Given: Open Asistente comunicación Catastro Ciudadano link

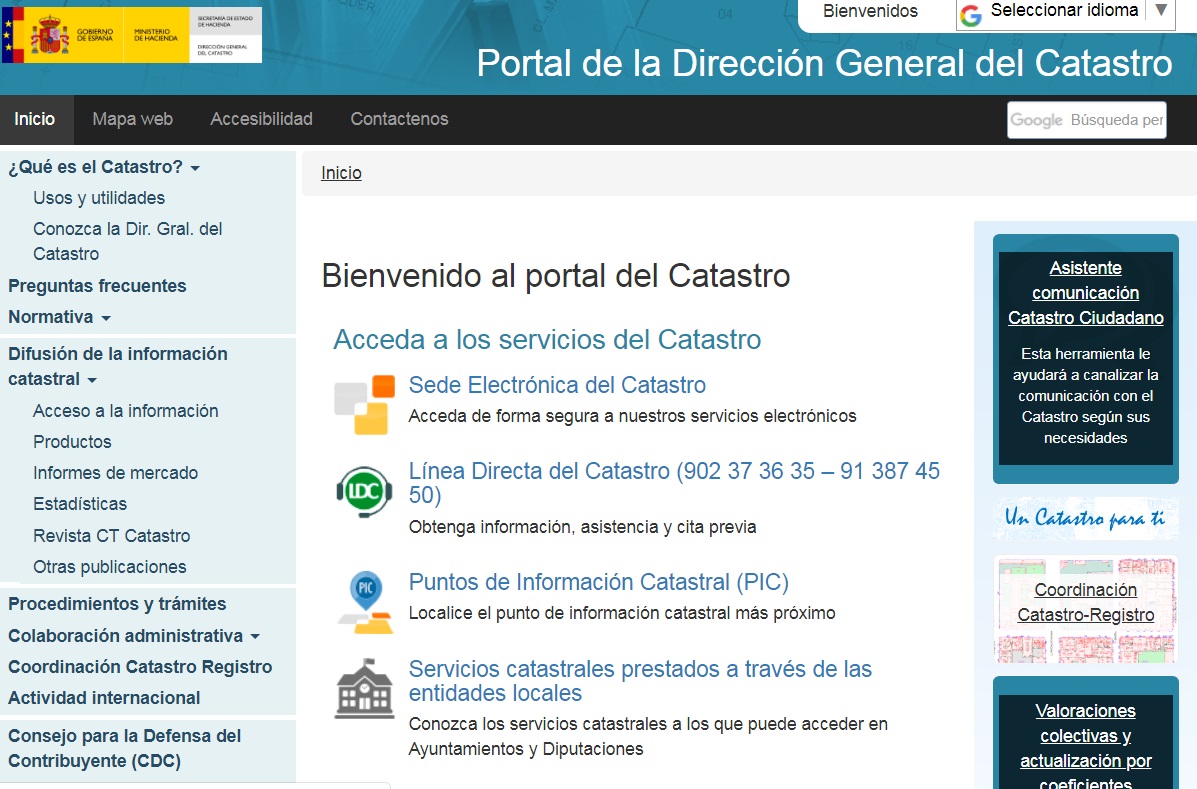Looking at the screenshot, I should click(x=1085, y=293).
